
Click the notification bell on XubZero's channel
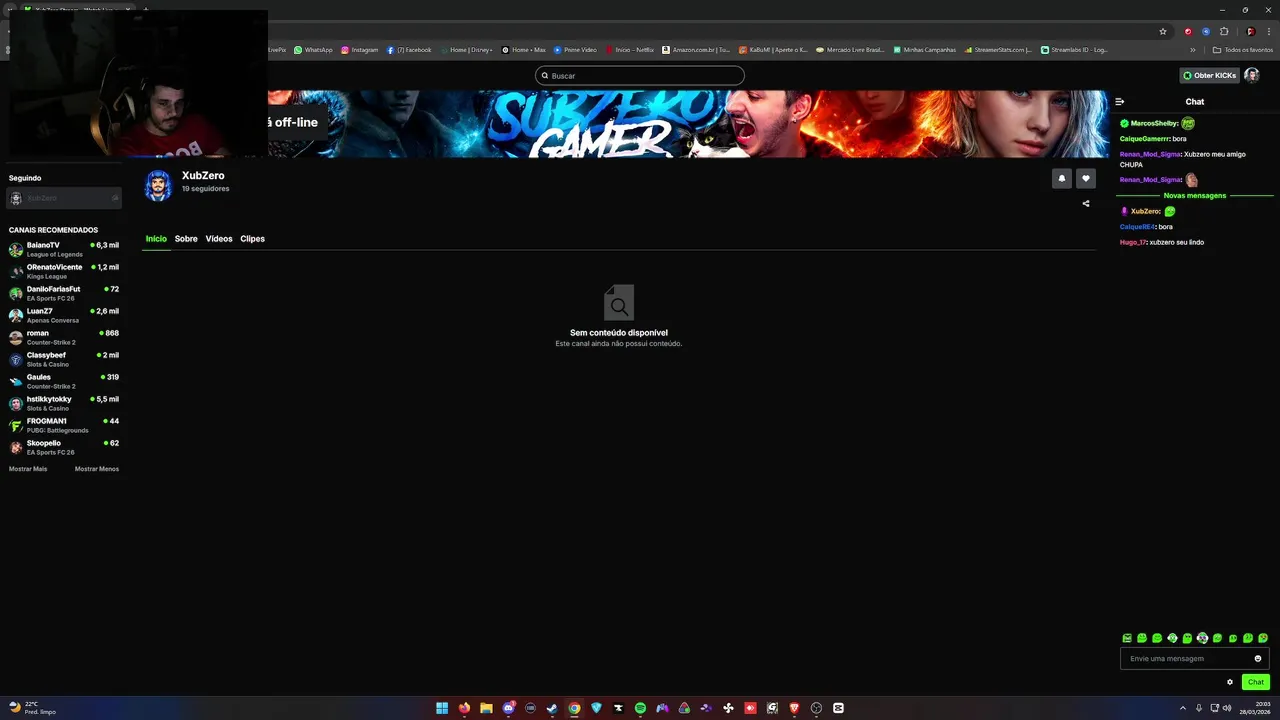[1062, 178]
